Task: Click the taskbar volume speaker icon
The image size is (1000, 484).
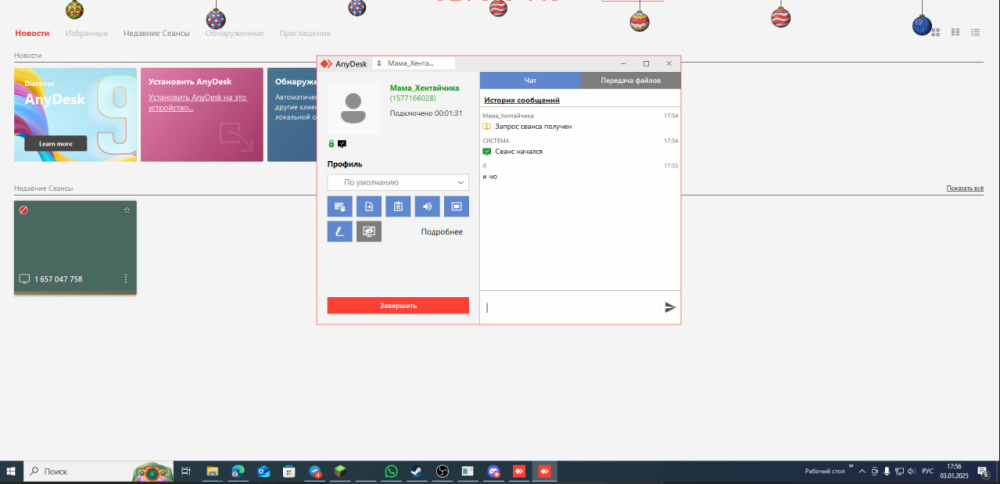Action: pyautogui.click(x=911, y=472)
